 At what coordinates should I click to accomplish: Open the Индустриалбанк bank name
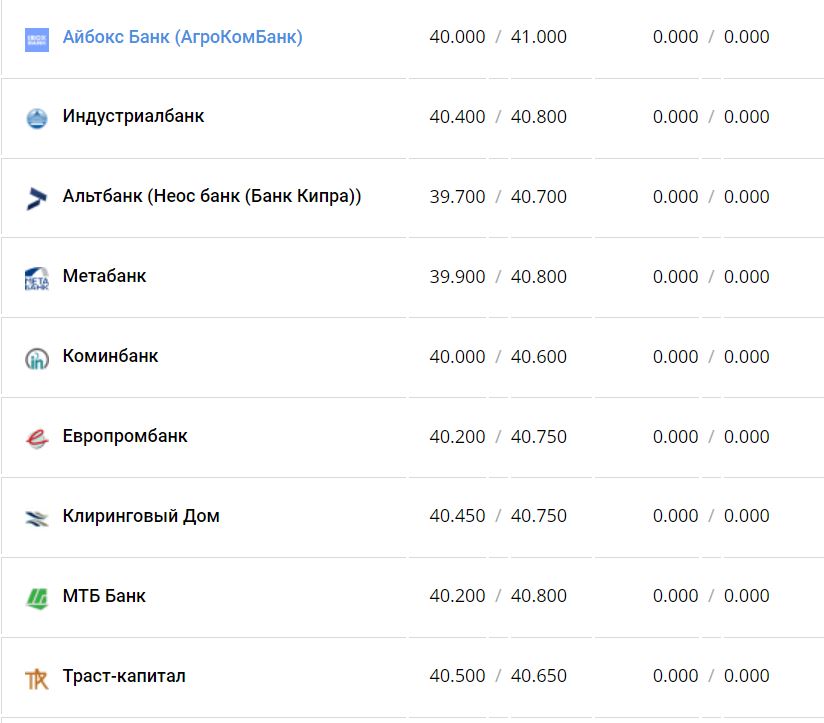[133, 116]
